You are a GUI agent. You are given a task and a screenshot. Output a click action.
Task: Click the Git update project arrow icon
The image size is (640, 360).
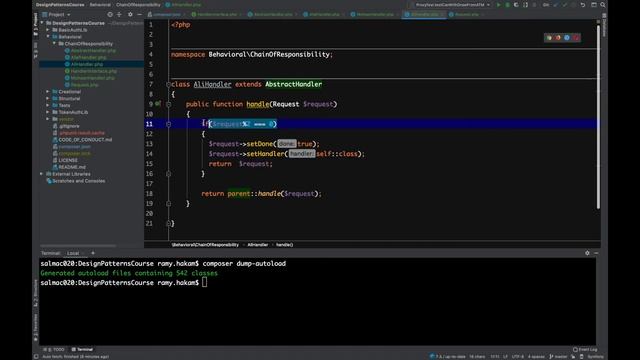tap(556, 5)
